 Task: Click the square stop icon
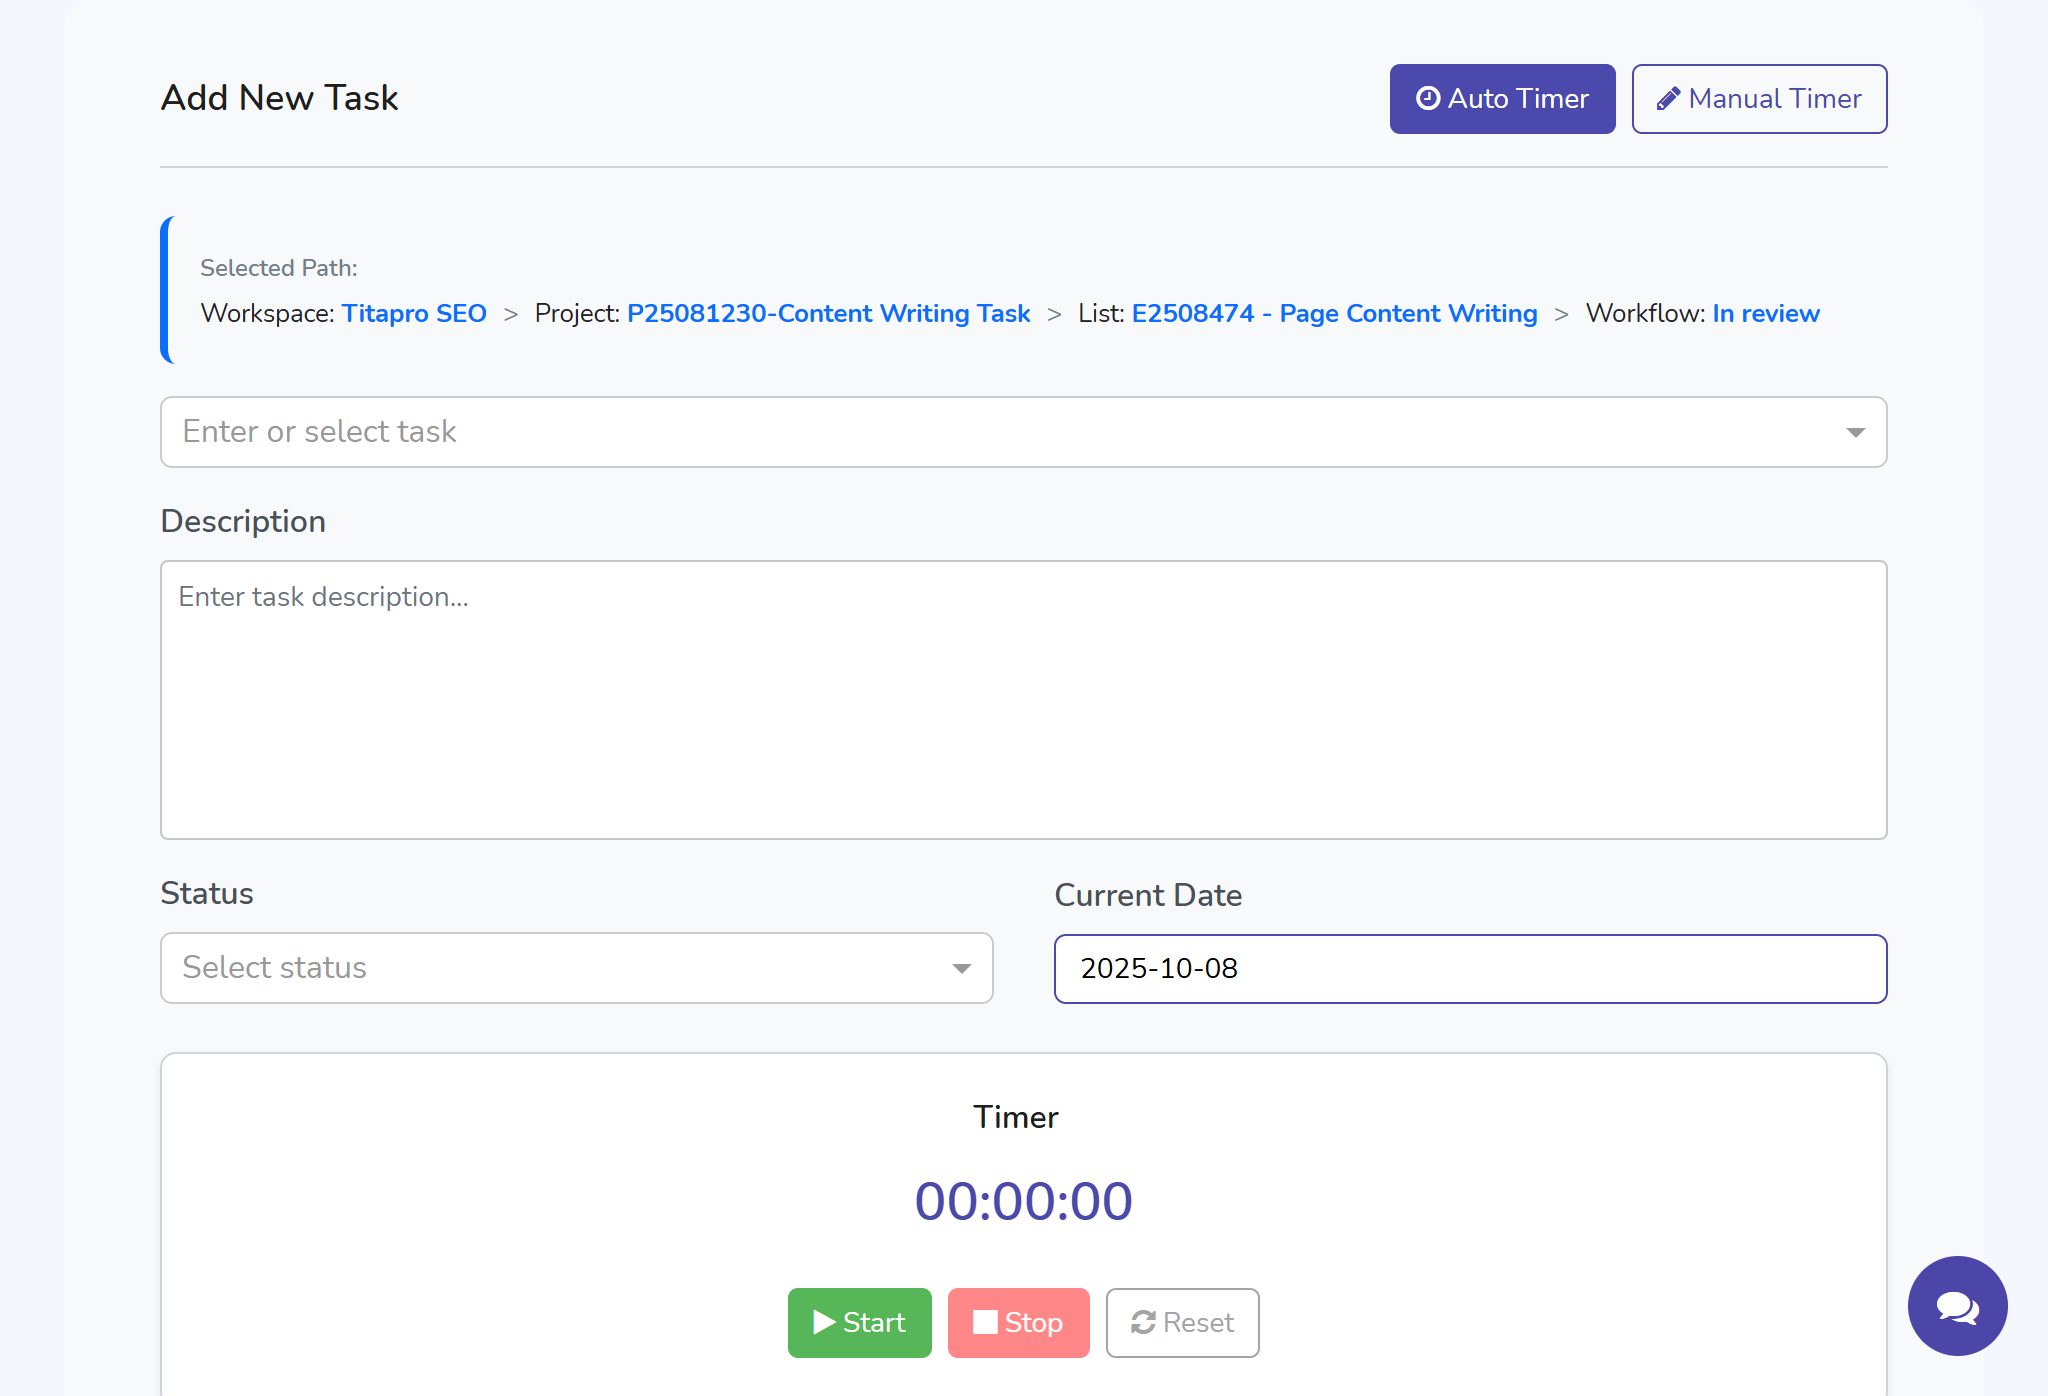pos(985,1322)
